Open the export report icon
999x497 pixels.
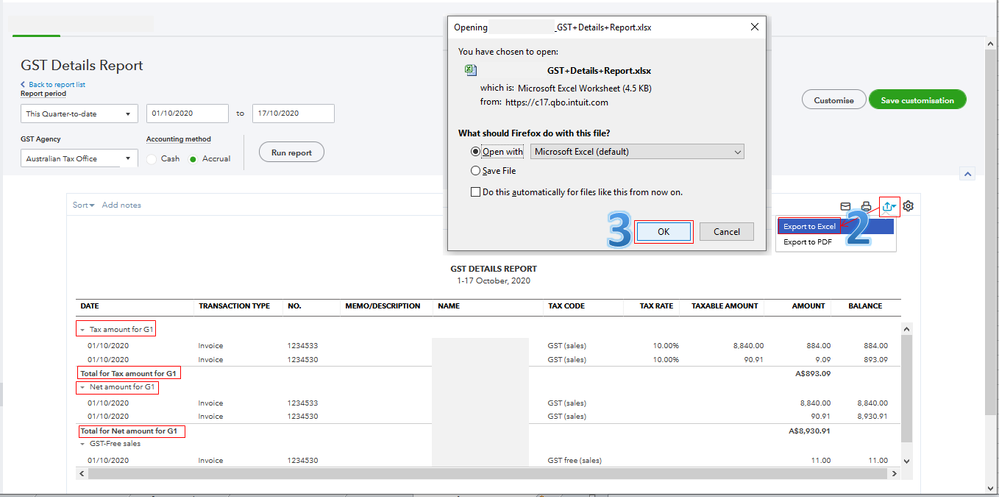890,206
